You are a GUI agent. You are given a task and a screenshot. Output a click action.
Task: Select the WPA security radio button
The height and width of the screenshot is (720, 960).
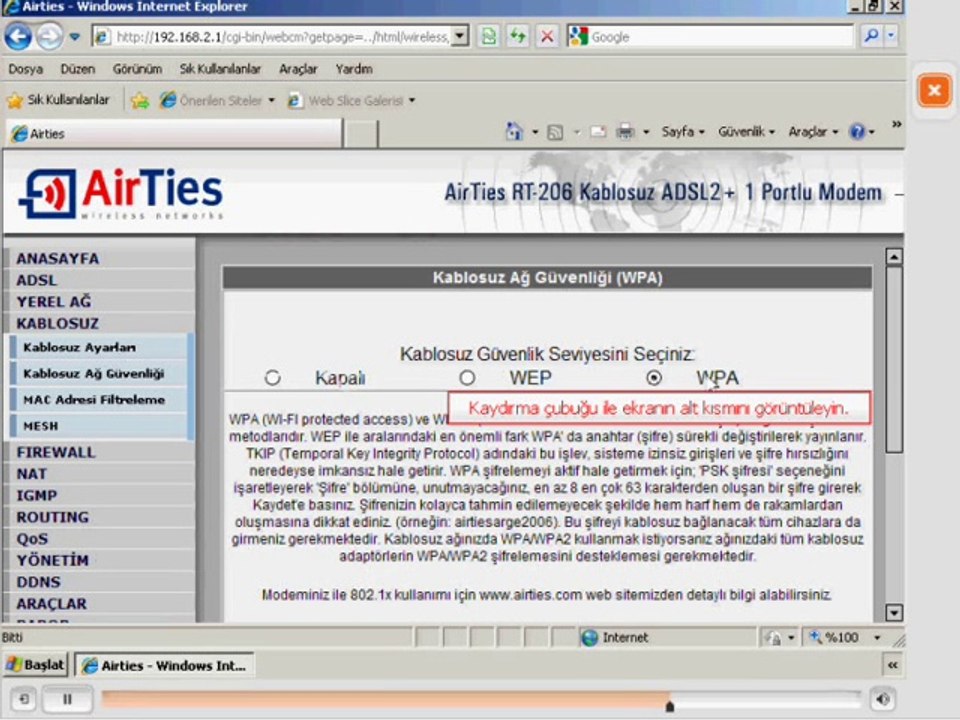tap(654, 378)
